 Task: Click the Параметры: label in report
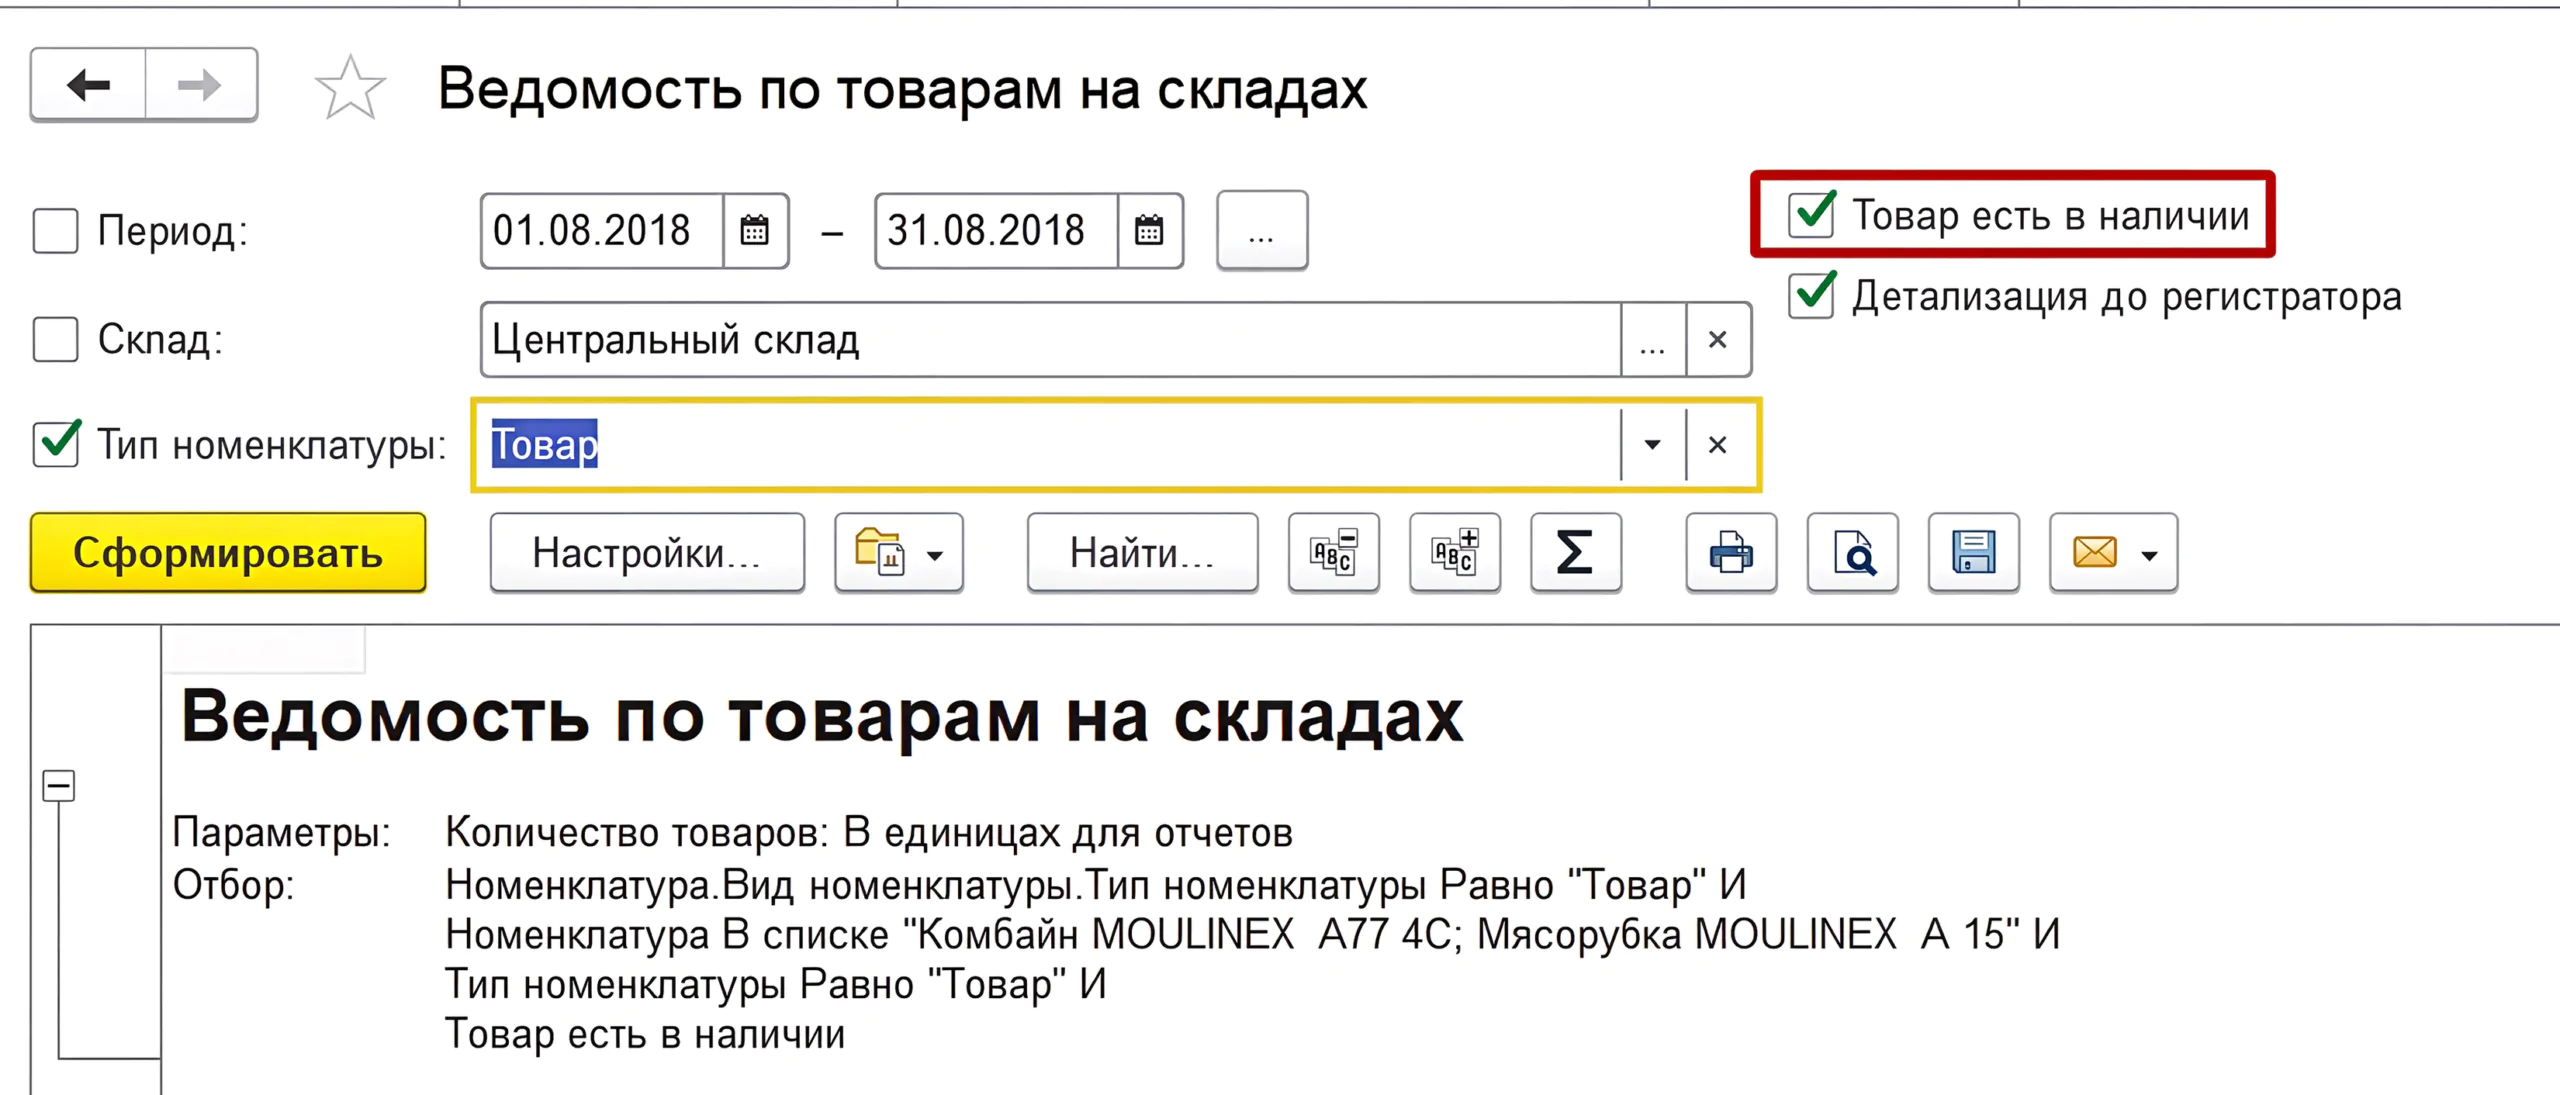pos(282,833)
